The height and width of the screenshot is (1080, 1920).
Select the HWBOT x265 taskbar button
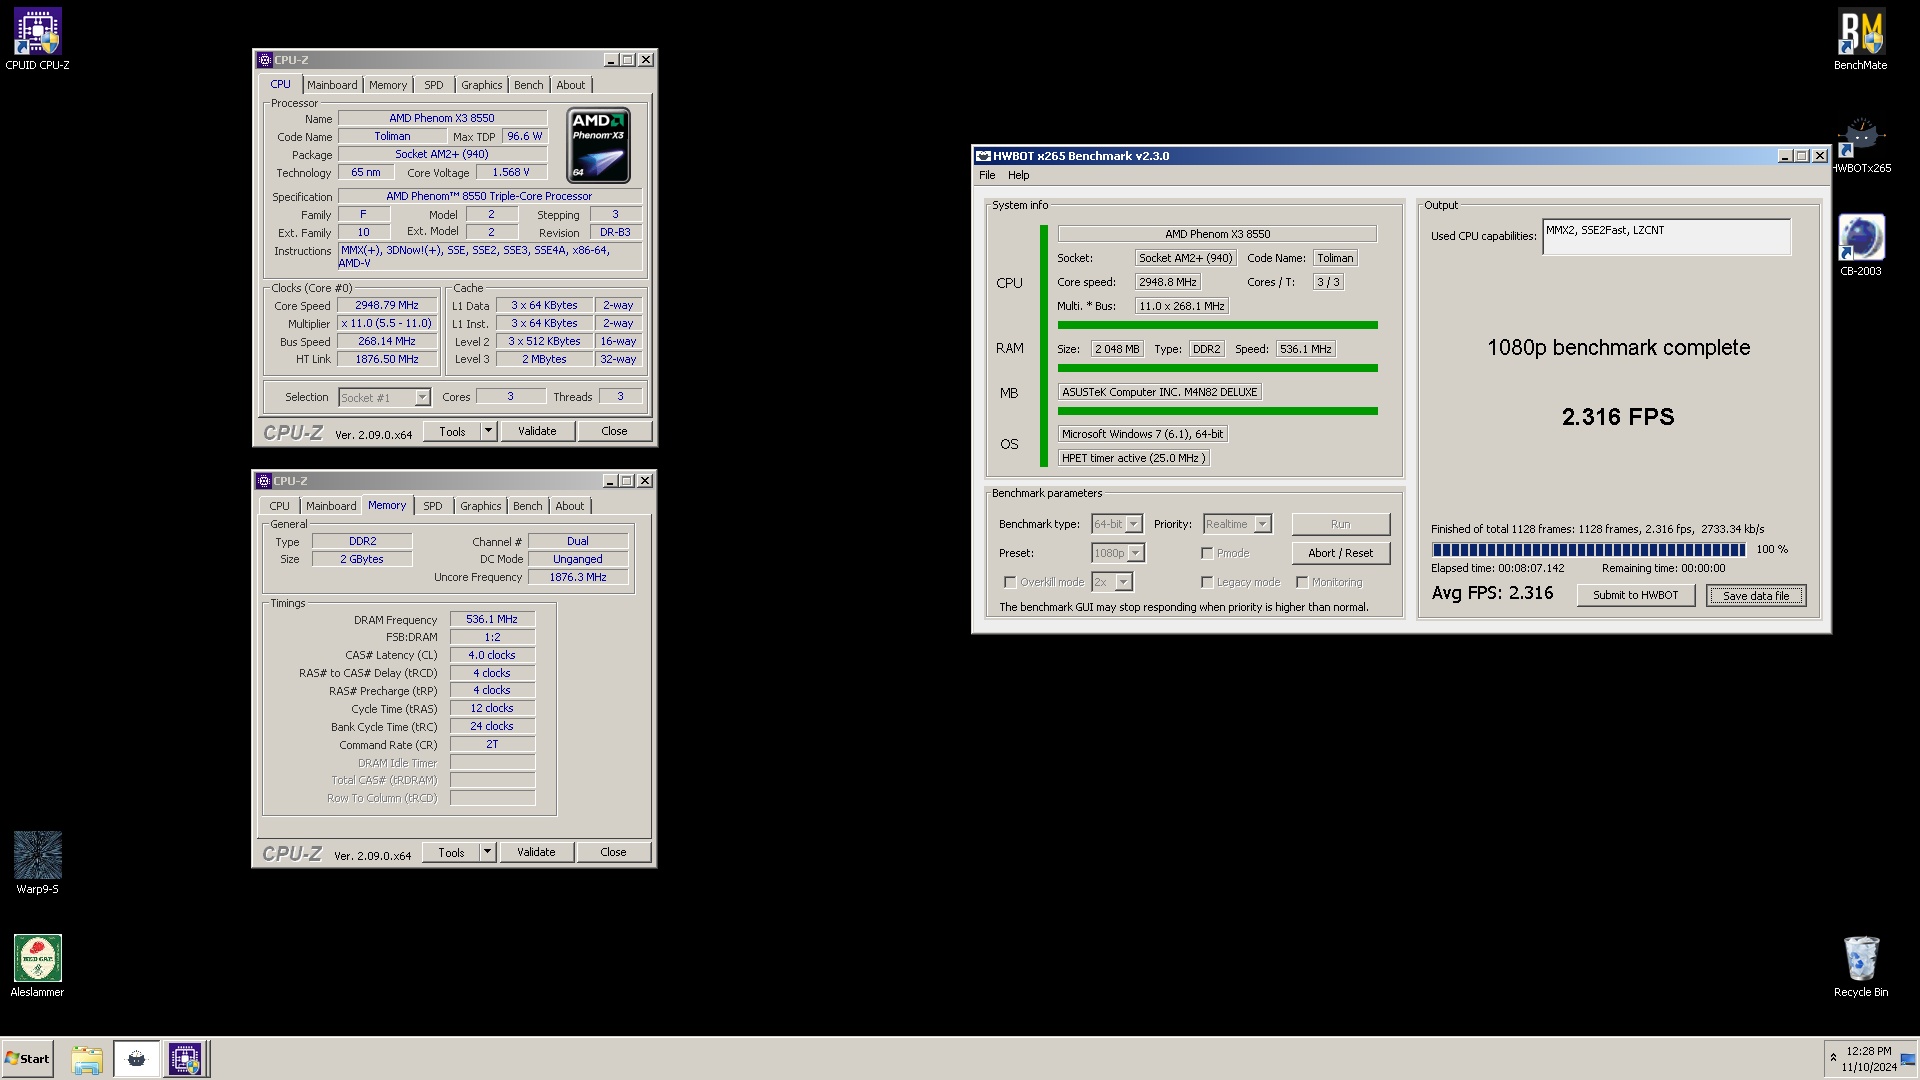pyautogui.click(x=137, y=1059)
